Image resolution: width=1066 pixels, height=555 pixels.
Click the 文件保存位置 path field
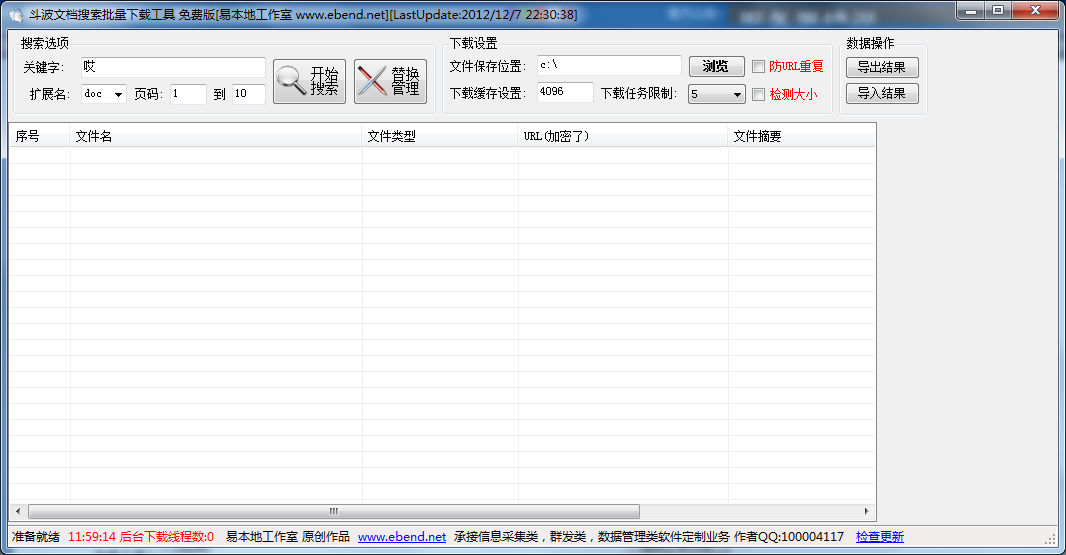pos(608,66)
